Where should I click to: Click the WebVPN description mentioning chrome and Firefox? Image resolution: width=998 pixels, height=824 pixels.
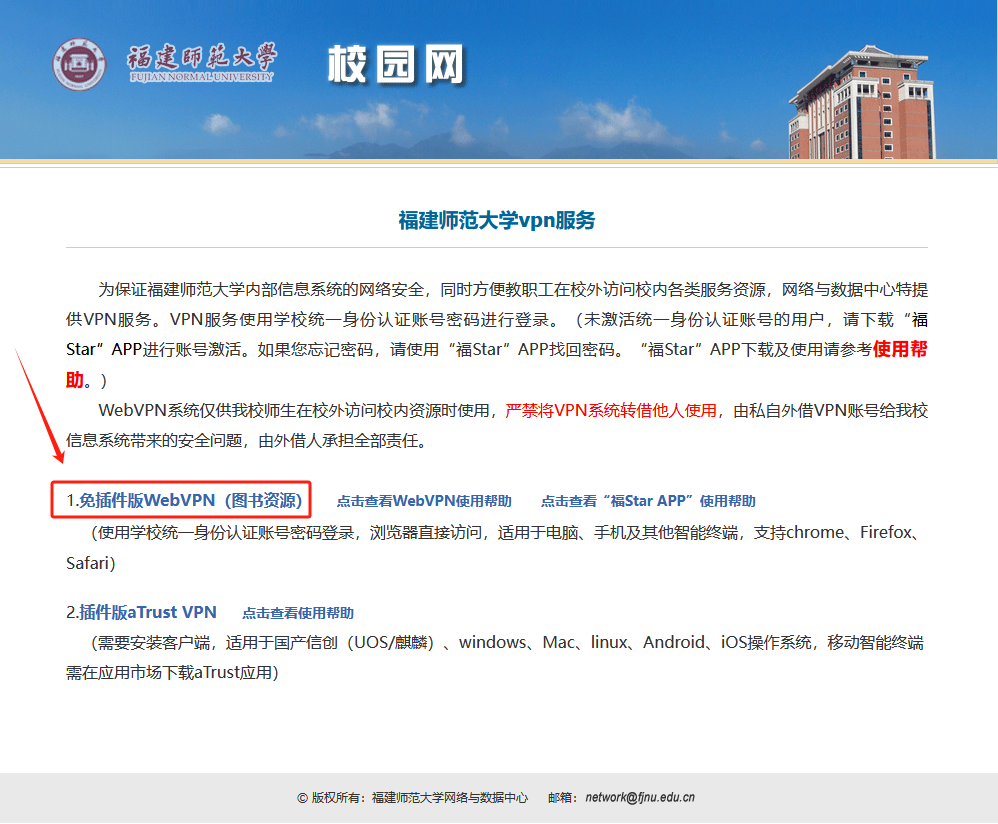500,533
